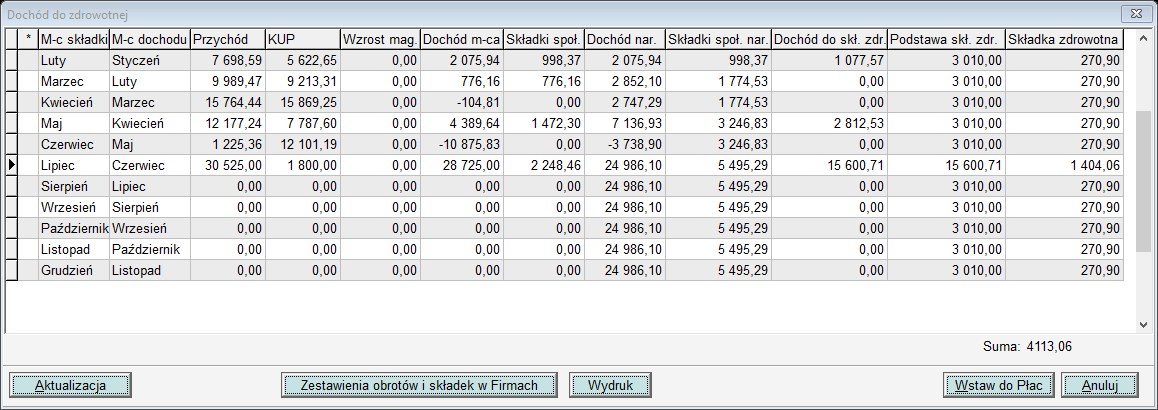
Task: Click the Podstawa skł. zdr. column header
Action: [x=946, y=39]
